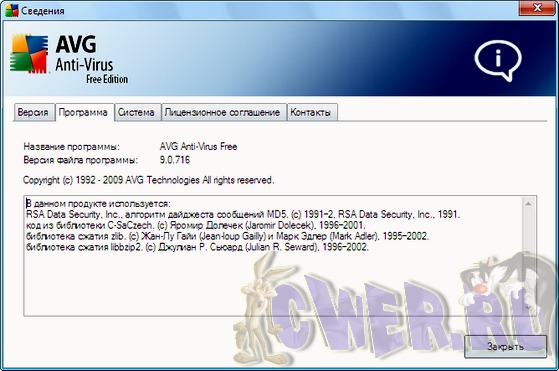The height and width of the screenshot is (371, 559).
Task: Click the C-SaCzech library credit line
Action: [x=196, y=225]
